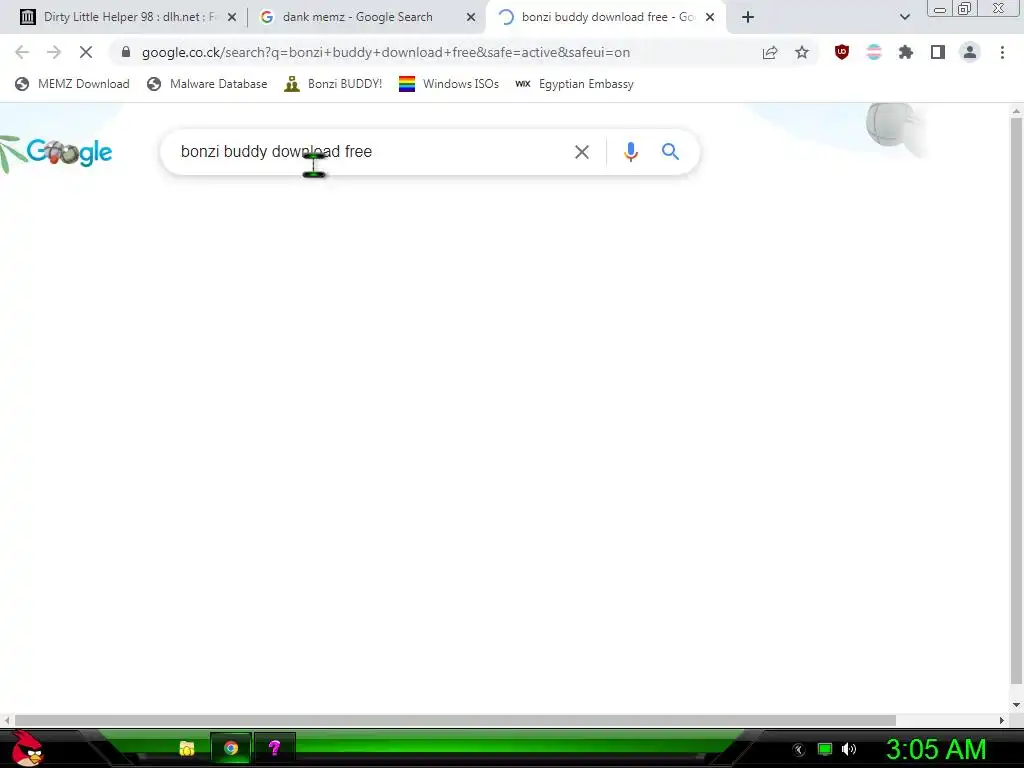Go forward in browser history
The width and height of the screenshot is (1024, 768).
[x=54, y=52]
